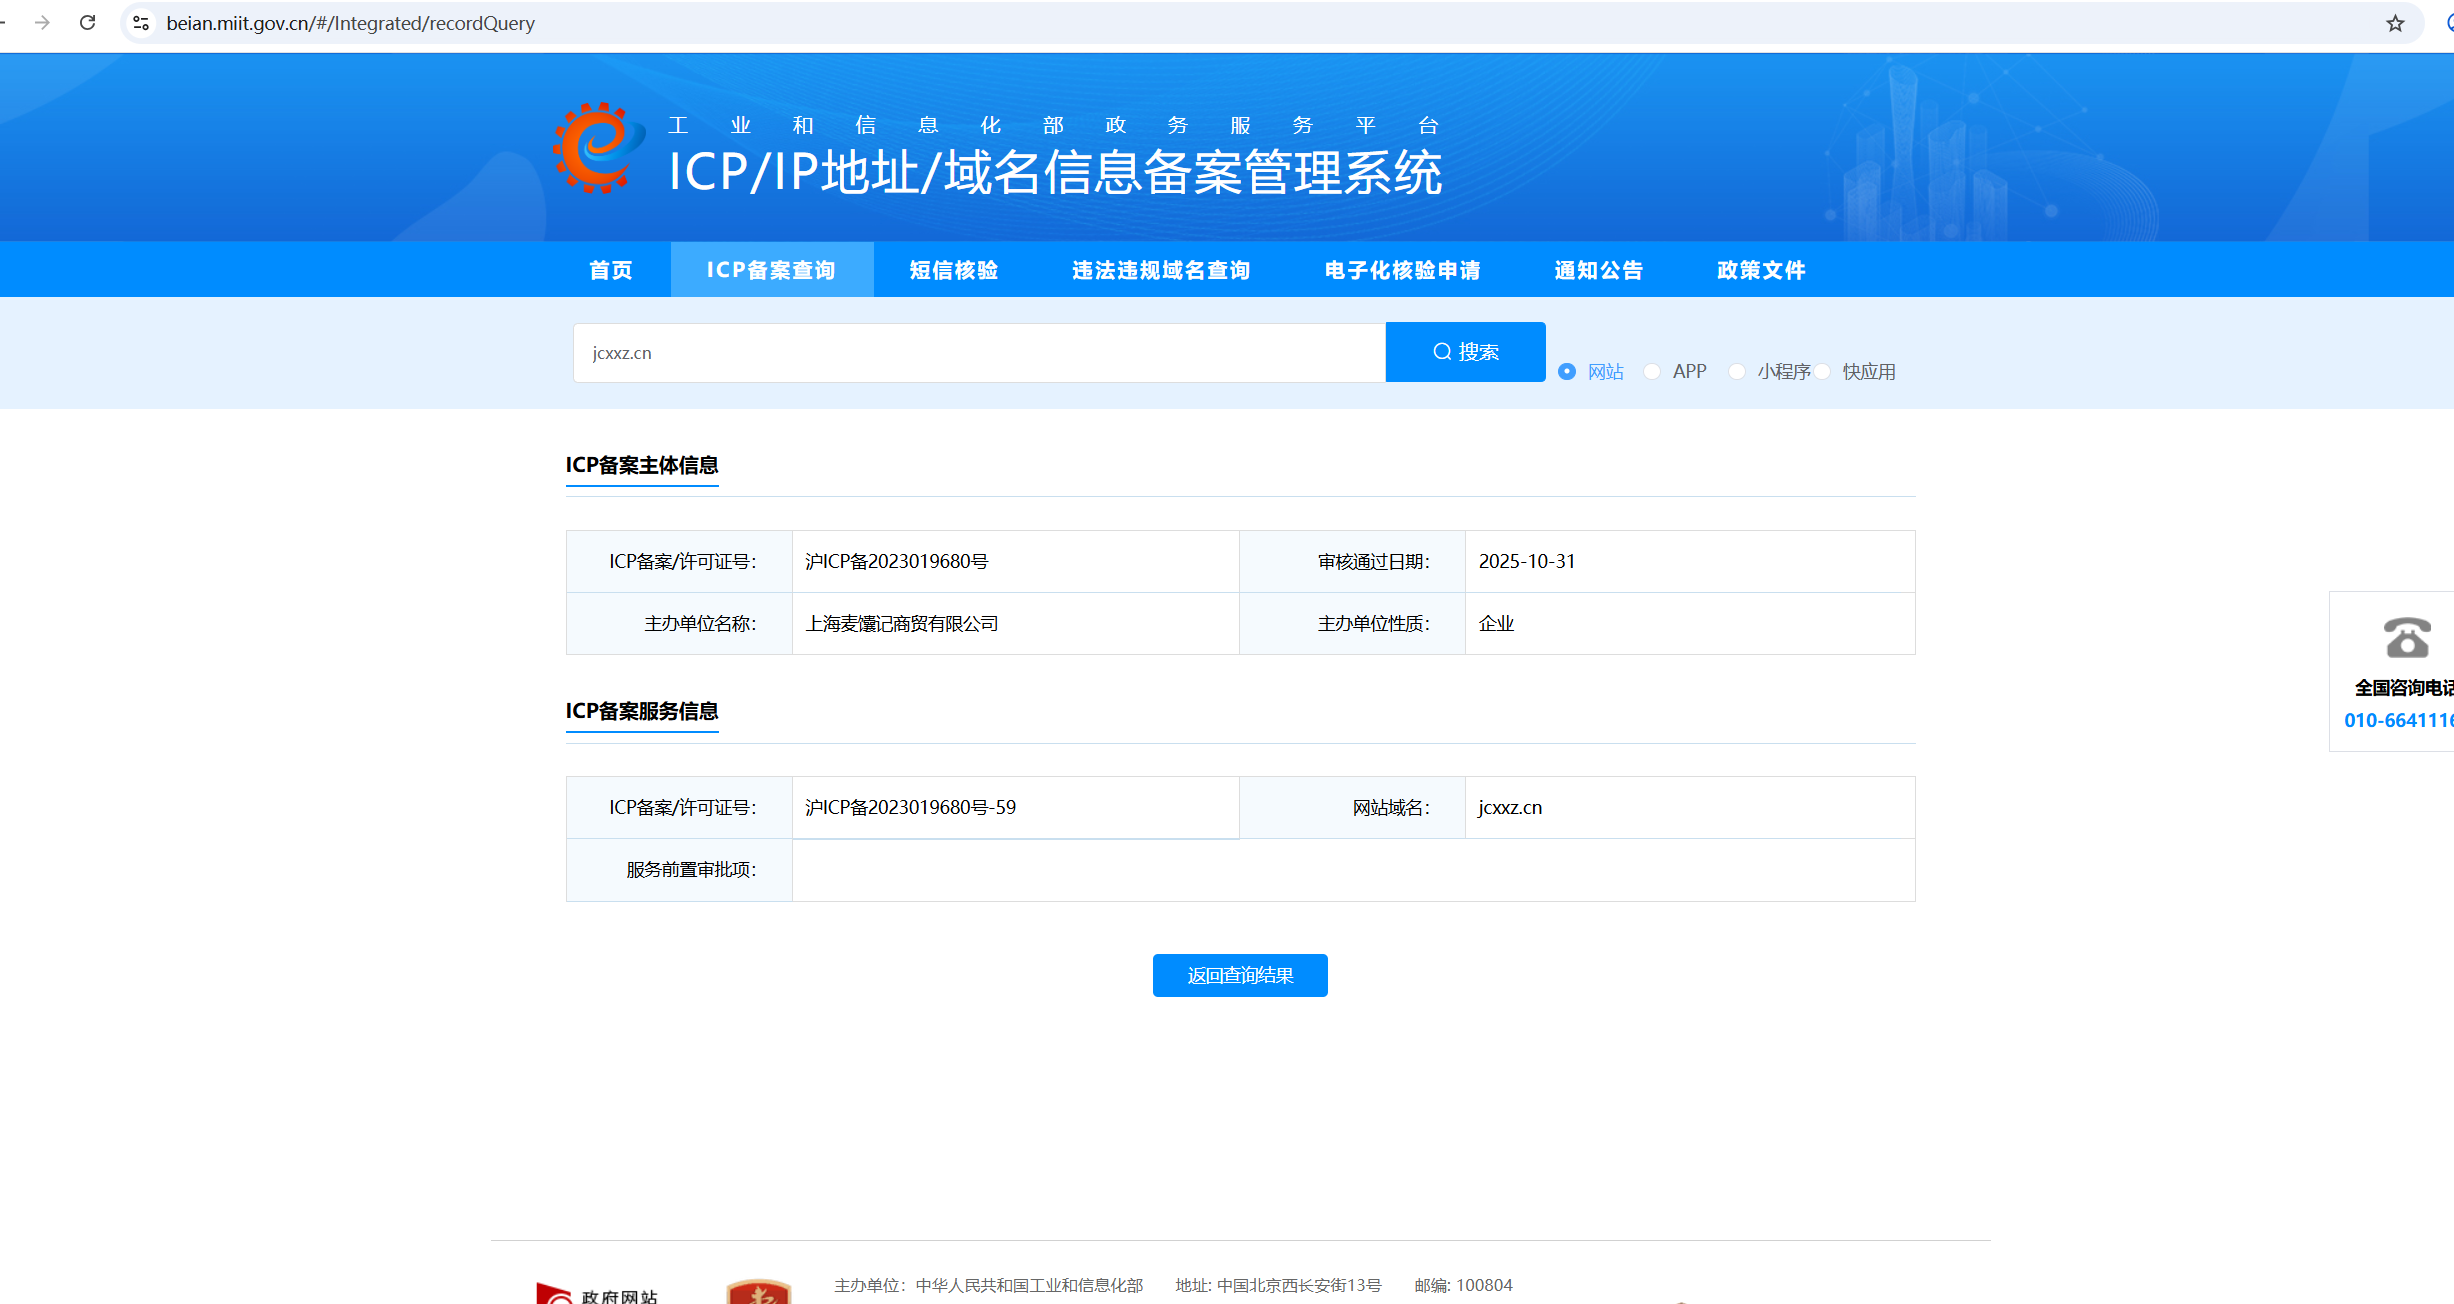The height and width of the screenshot is (1304, 2454).
Task: Click the jcxxz.cn search input field
Action: (978, 353)
